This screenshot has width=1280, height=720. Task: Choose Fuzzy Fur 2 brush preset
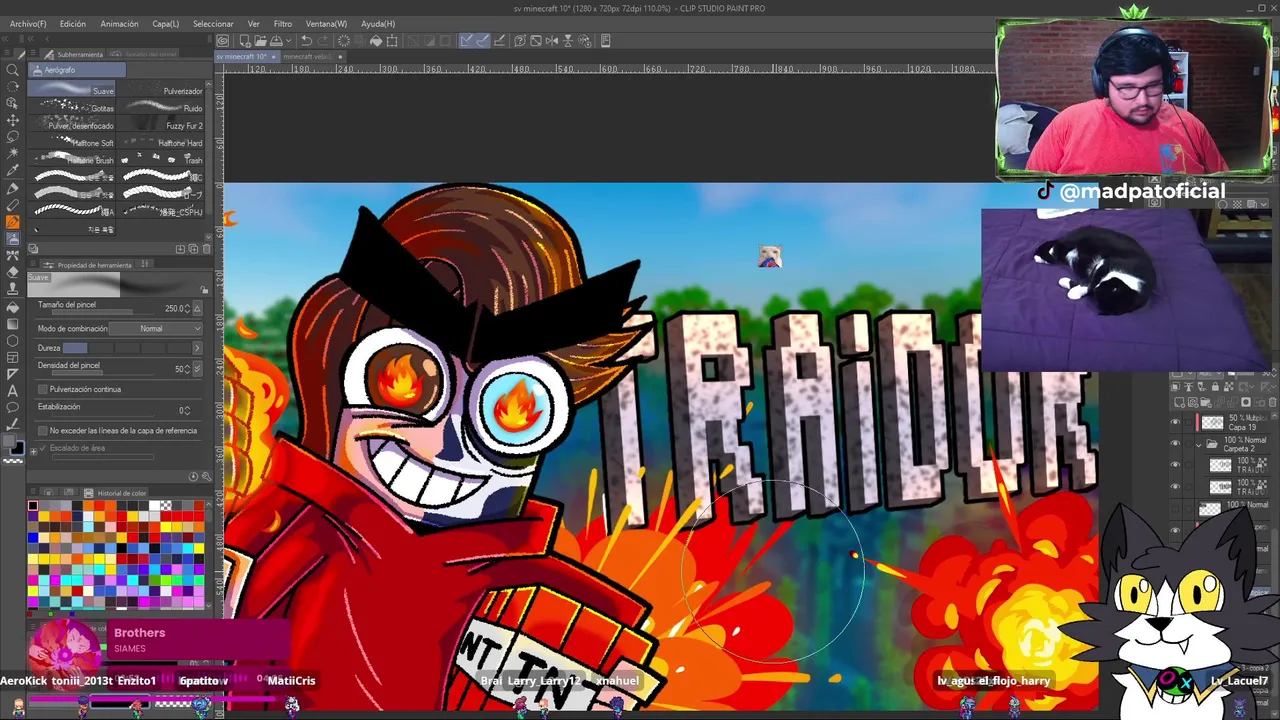pos(161,125)
